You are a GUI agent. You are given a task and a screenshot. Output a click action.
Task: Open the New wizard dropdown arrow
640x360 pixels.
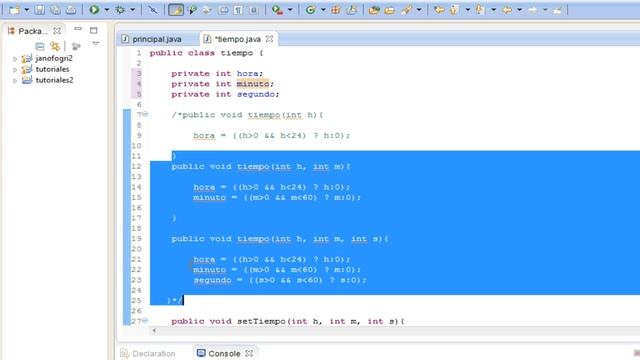click(x=26, y=10)
